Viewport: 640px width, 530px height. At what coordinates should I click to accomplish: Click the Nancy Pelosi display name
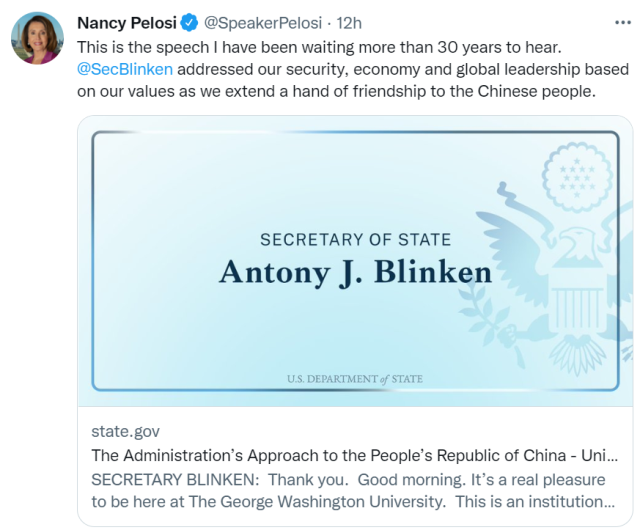[x=126, y=23]
